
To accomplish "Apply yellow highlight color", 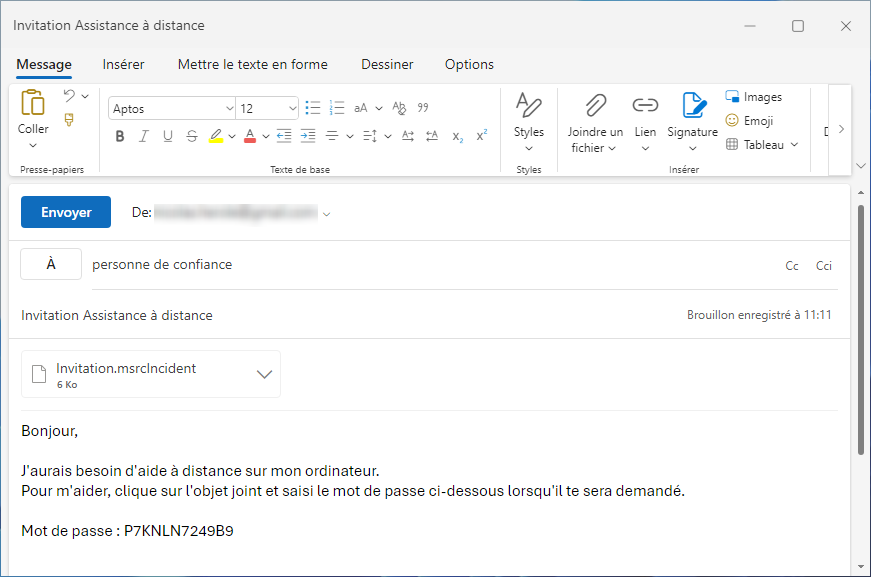I will (x=216, y=136).
